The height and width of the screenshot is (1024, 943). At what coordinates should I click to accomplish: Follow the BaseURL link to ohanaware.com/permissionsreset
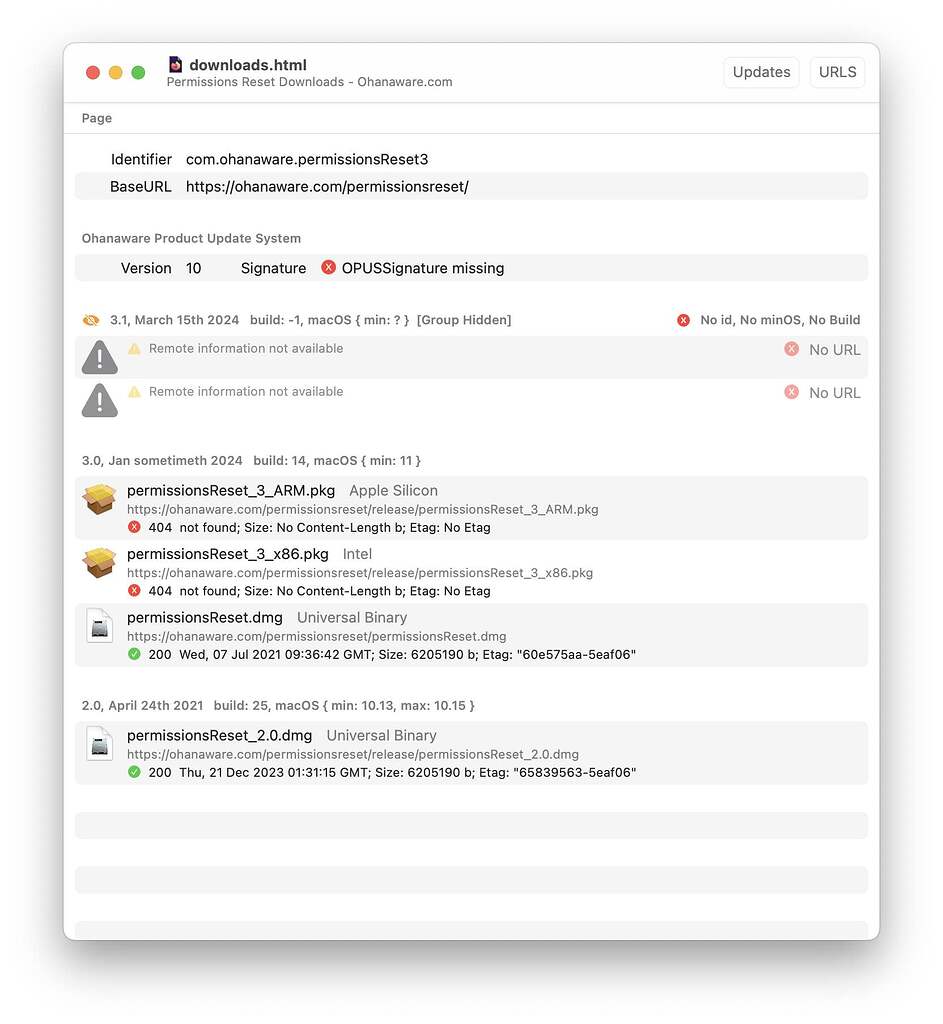[327, 186]
